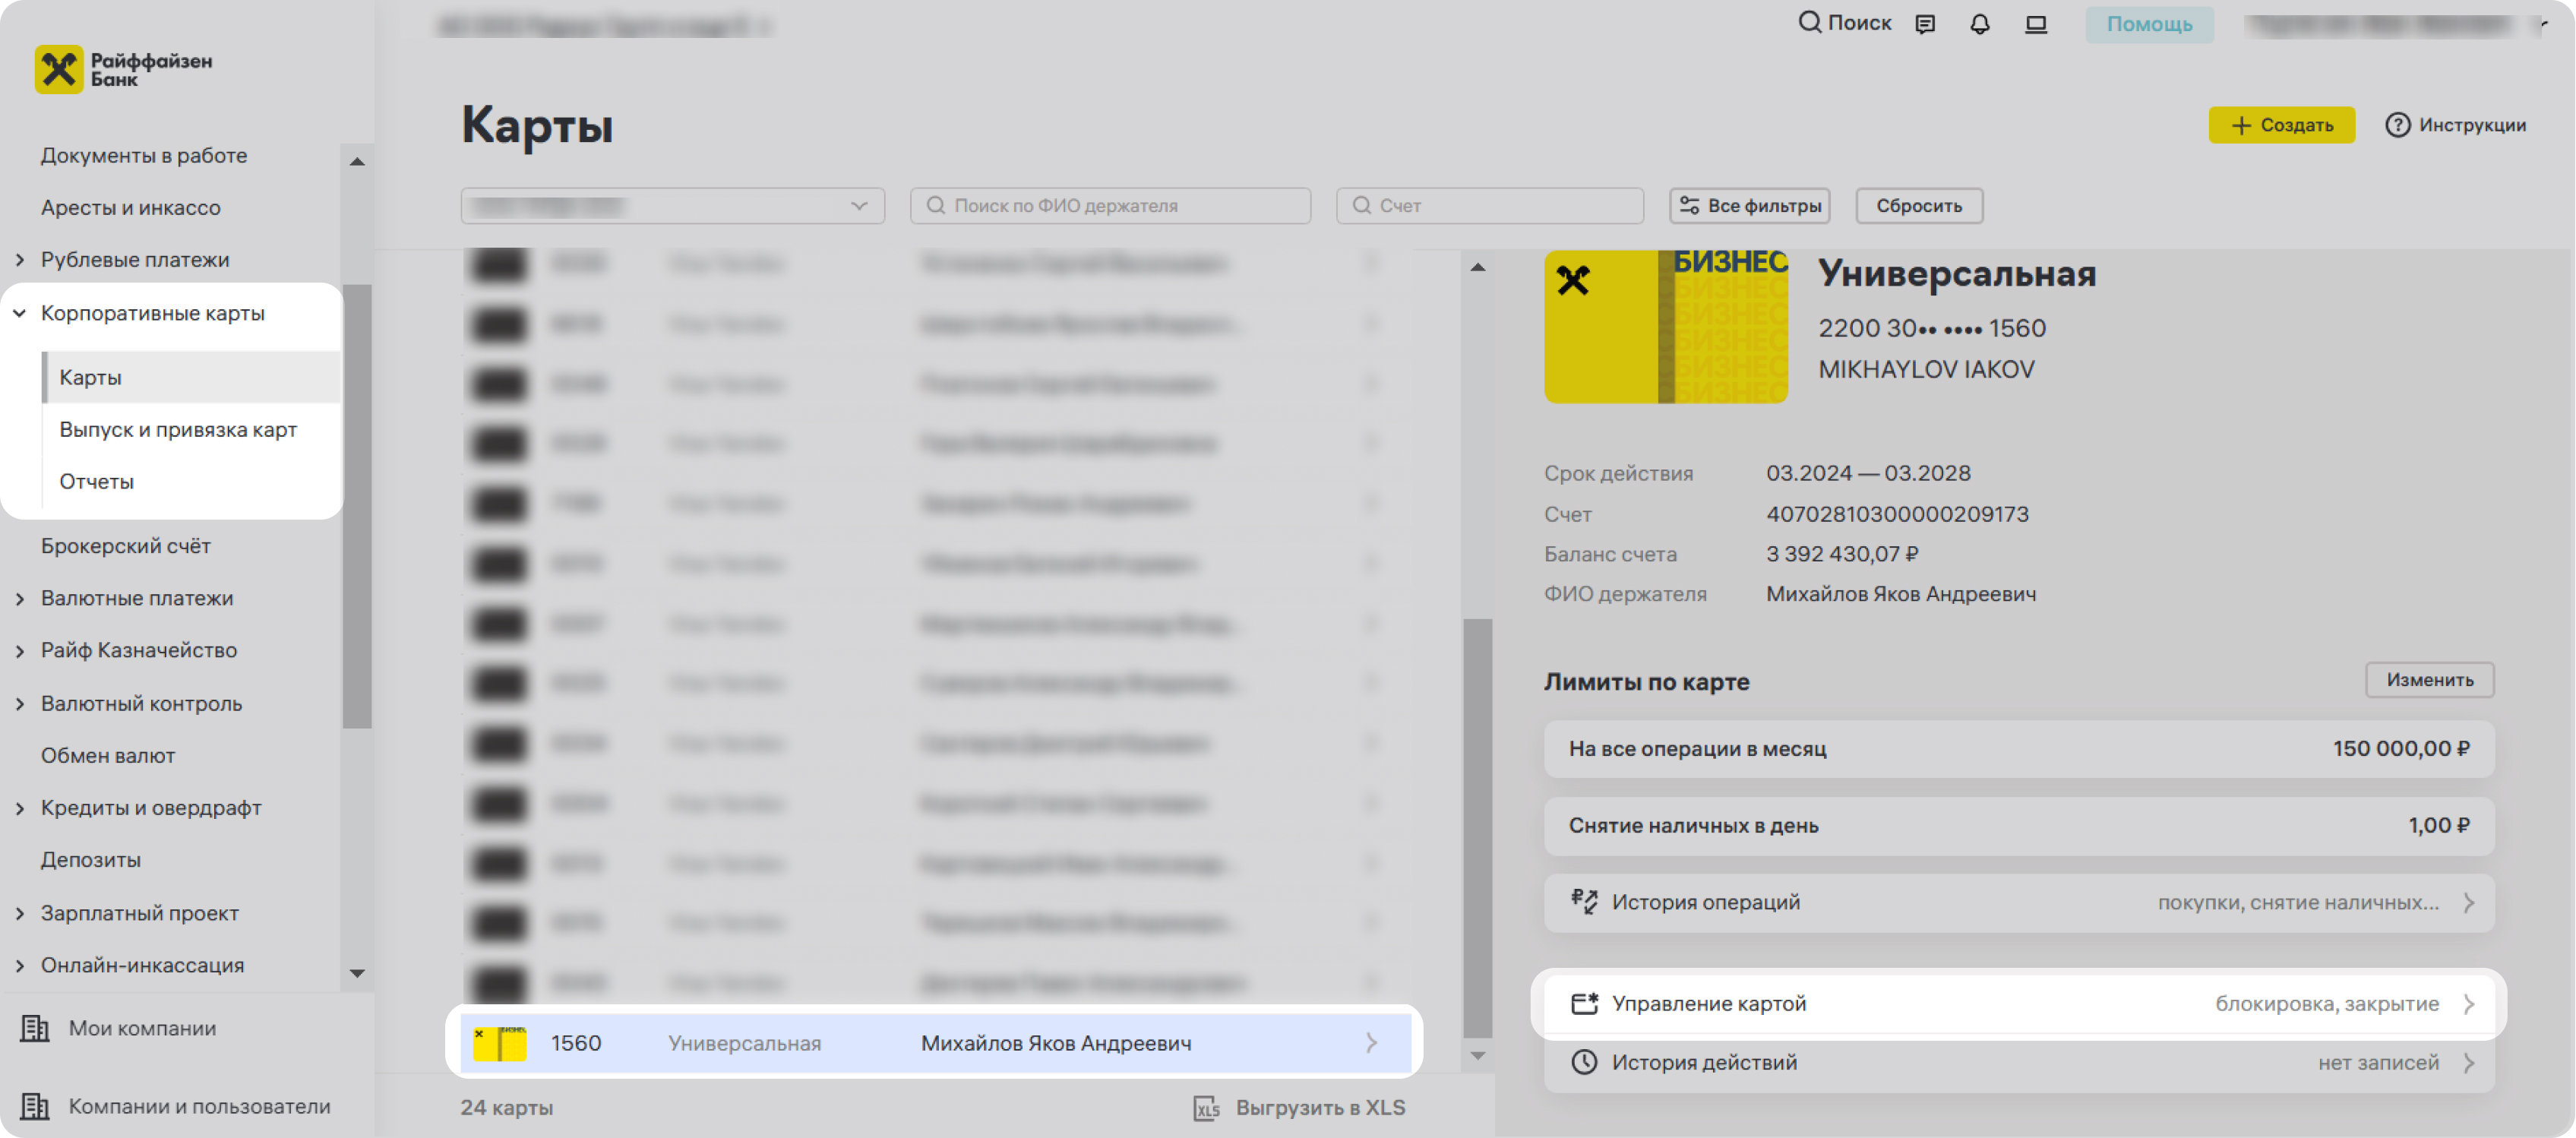Open chevron on card row 1560
Image resolution: width=2576 pixels, height=1138 pixels.
click(x=1371, y=1043)
